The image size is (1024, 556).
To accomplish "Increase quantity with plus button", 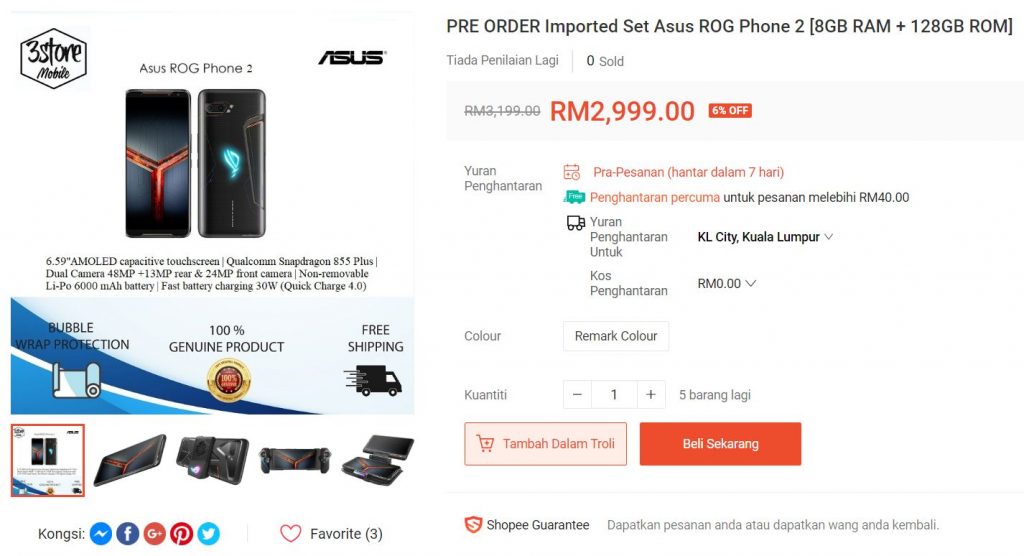I will coord(650,395).
